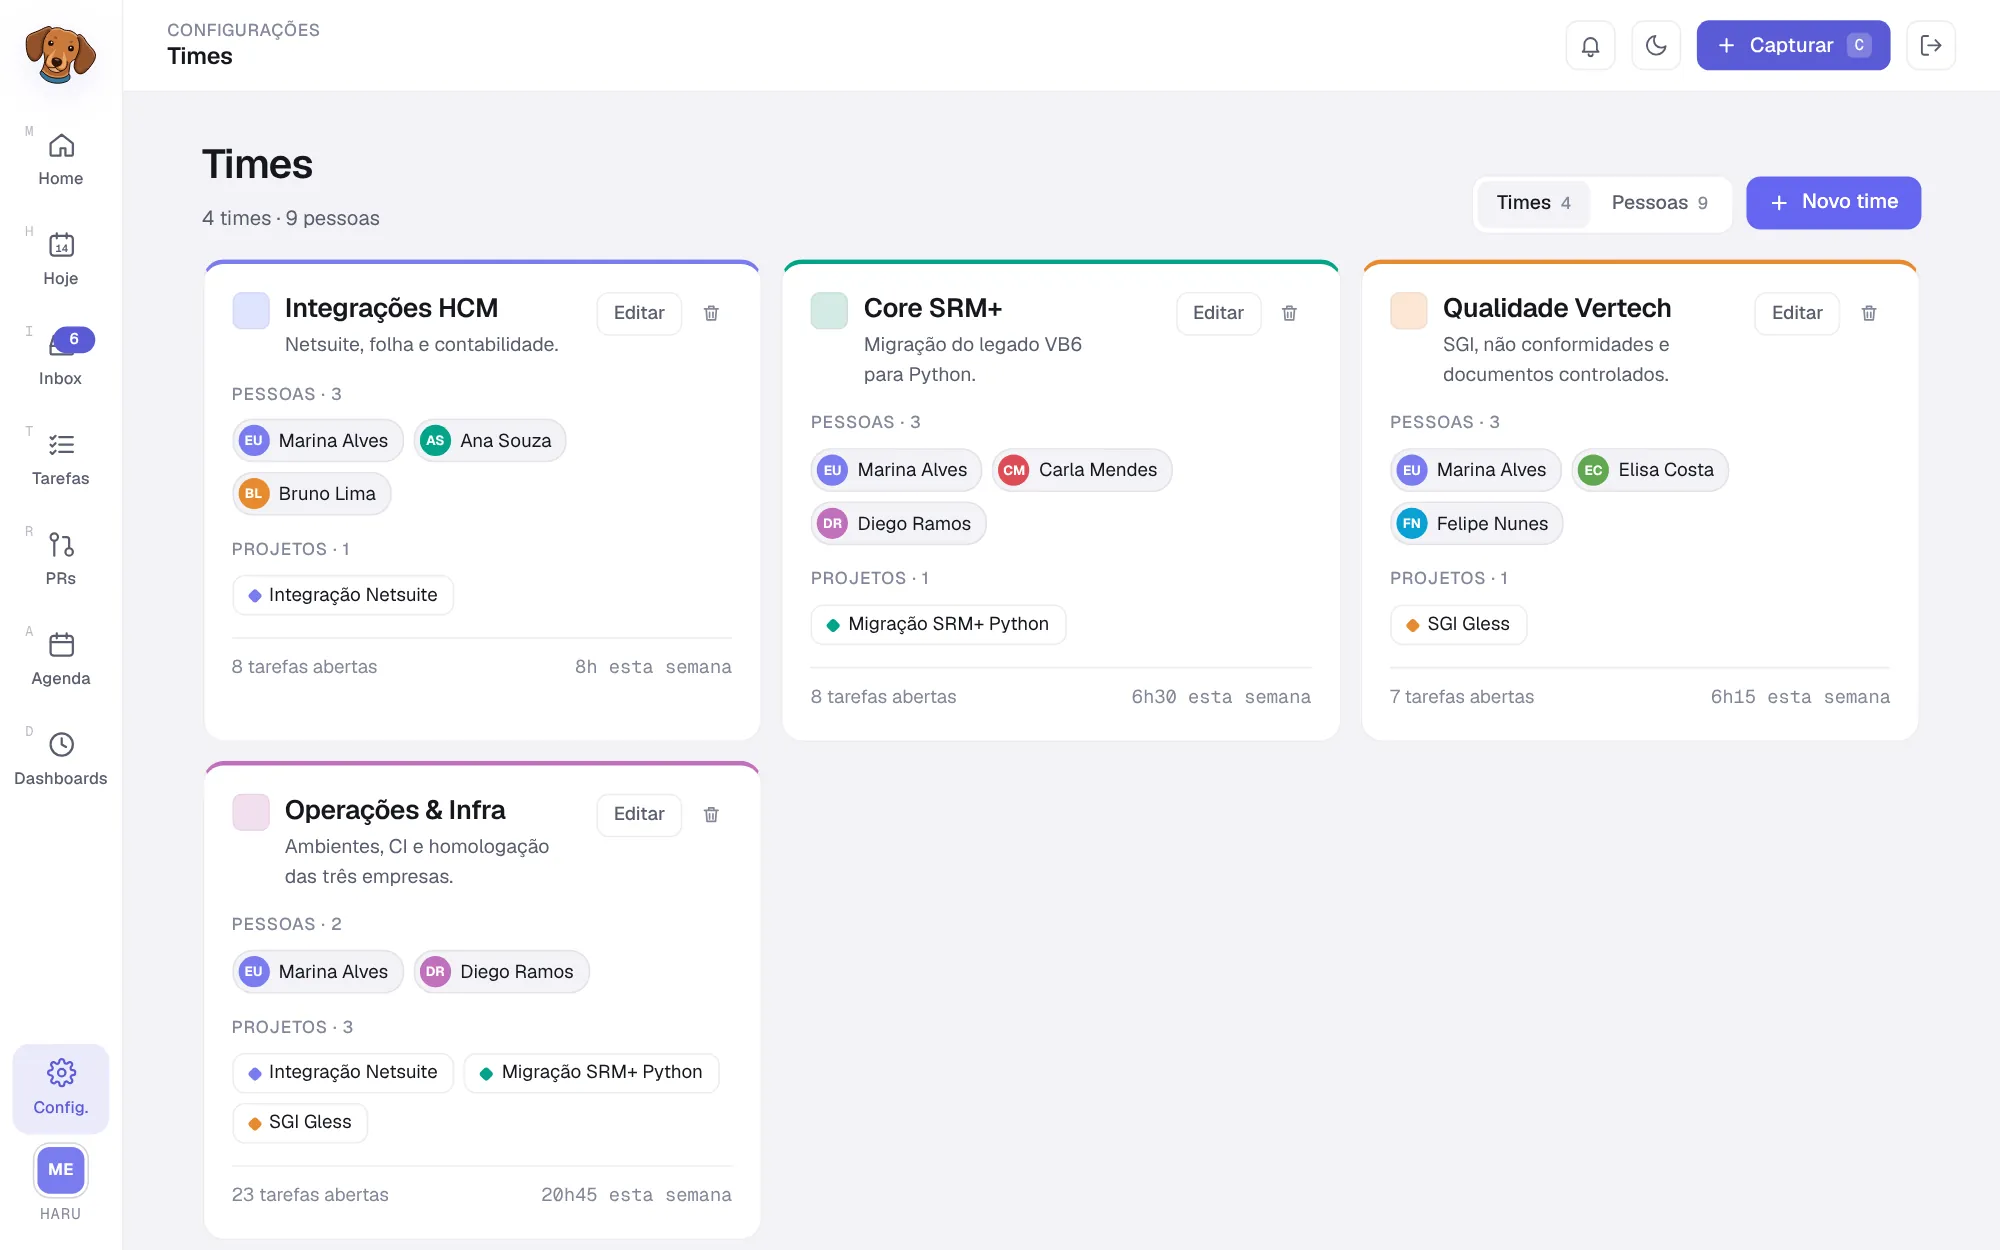Click Integrações HCM color swatch

pyautogui.click(x=251, y=311)
